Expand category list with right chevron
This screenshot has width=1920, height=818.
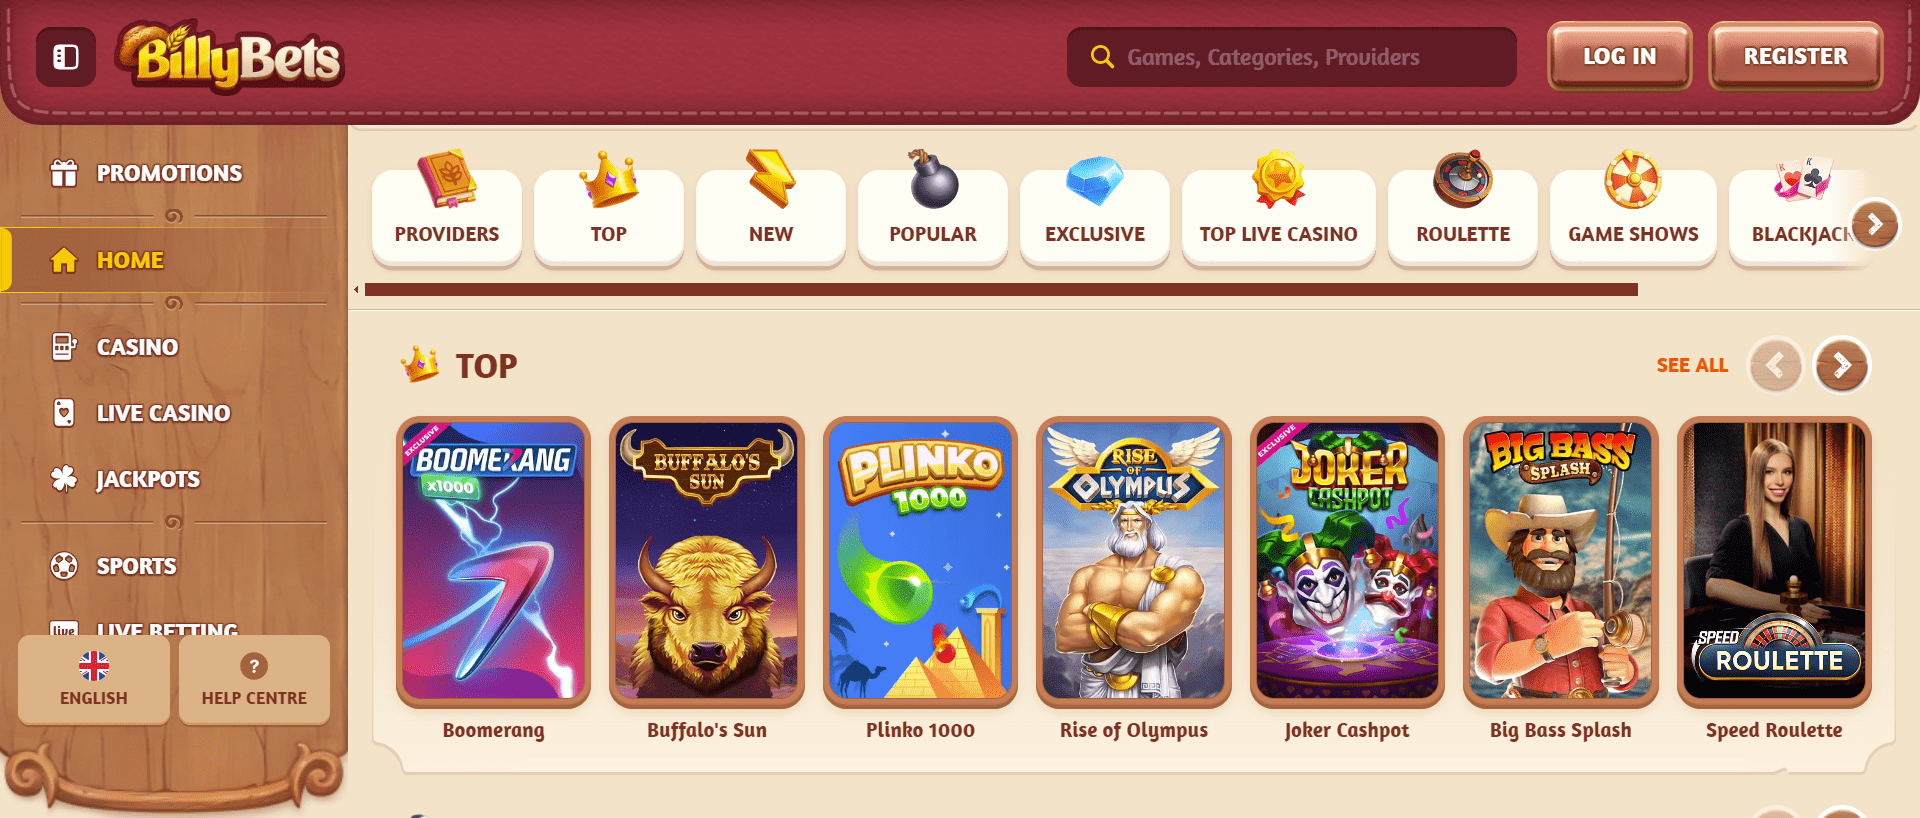click(x=1874, y=224)
